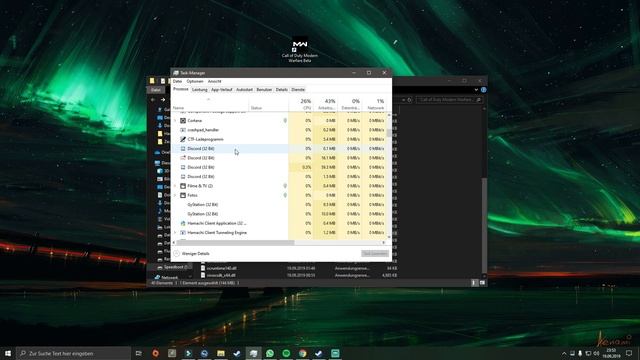Select the crashpad_handler process row
This screenshot has width=640, height=360.
(x=279, y=130)
